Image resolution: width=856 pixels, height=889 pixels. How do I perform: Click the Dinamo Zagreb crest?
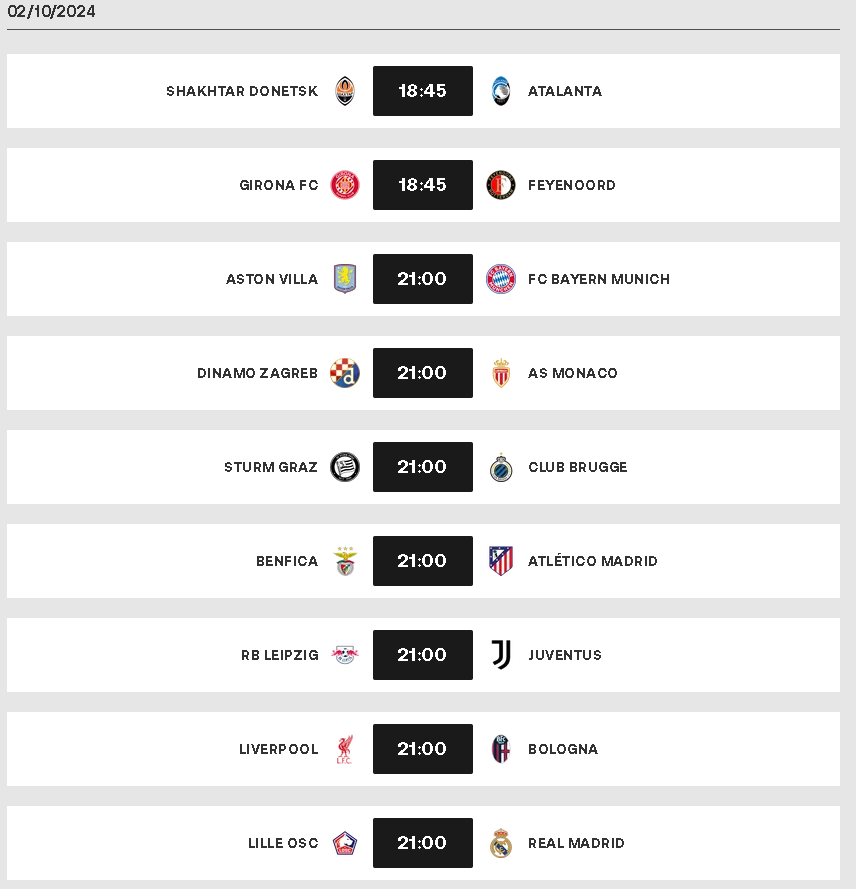click(x=345, y=373)
